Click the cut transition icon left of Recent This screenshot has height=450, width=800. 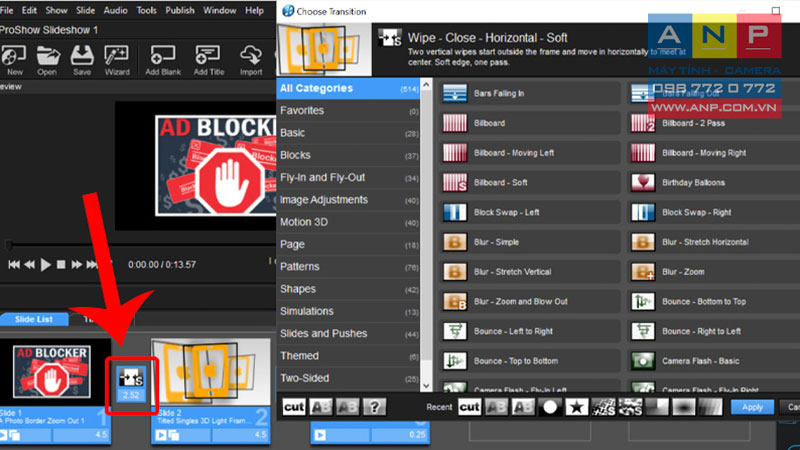294,407
